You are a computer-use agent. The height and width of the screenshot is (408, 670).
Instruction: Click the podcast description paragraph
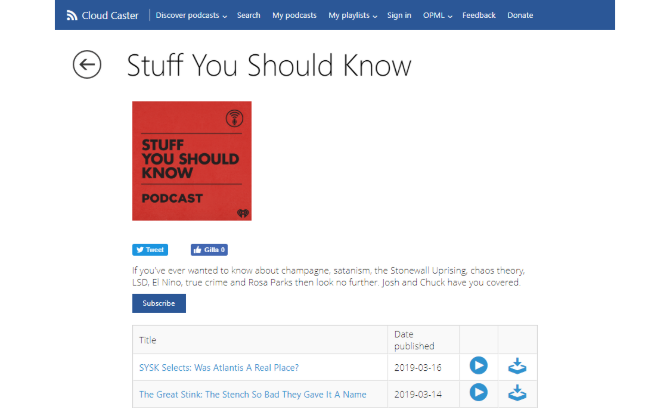pyautogui.click(x=328, y=276)
